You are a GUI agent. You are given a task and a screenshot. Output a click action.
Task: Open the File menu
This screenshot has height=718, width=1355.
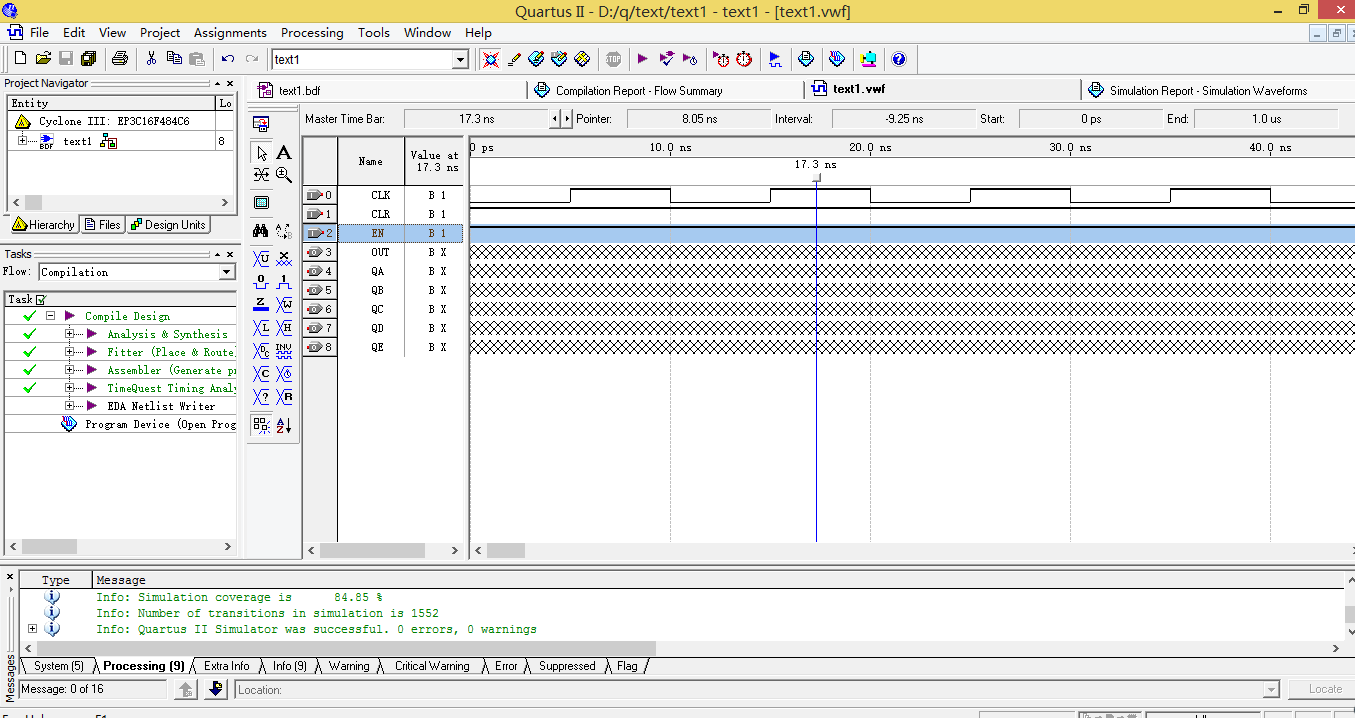pyautogui.click(x=39, y=33)
